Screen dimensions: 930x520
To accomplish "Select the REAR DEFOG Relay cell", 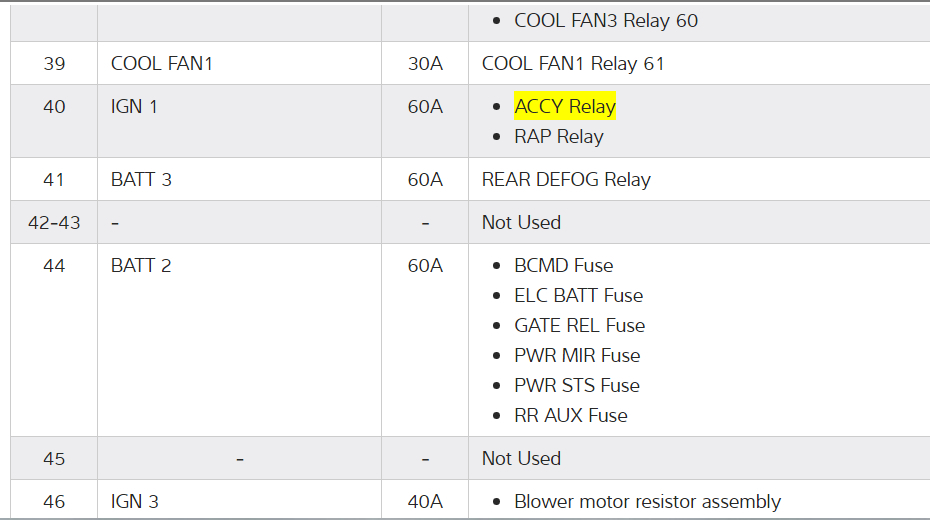I will point(566,180).
